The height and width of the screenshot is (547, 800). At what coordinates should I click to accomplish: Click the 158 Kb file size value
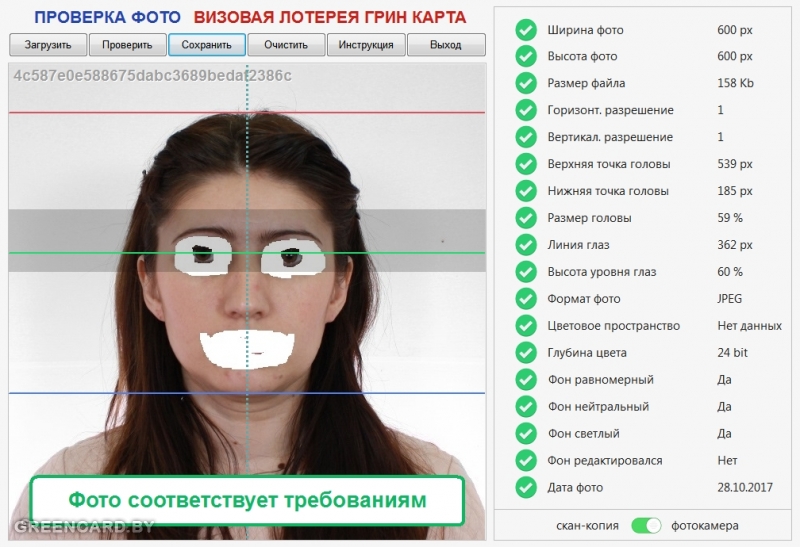(x=735, y=83)
